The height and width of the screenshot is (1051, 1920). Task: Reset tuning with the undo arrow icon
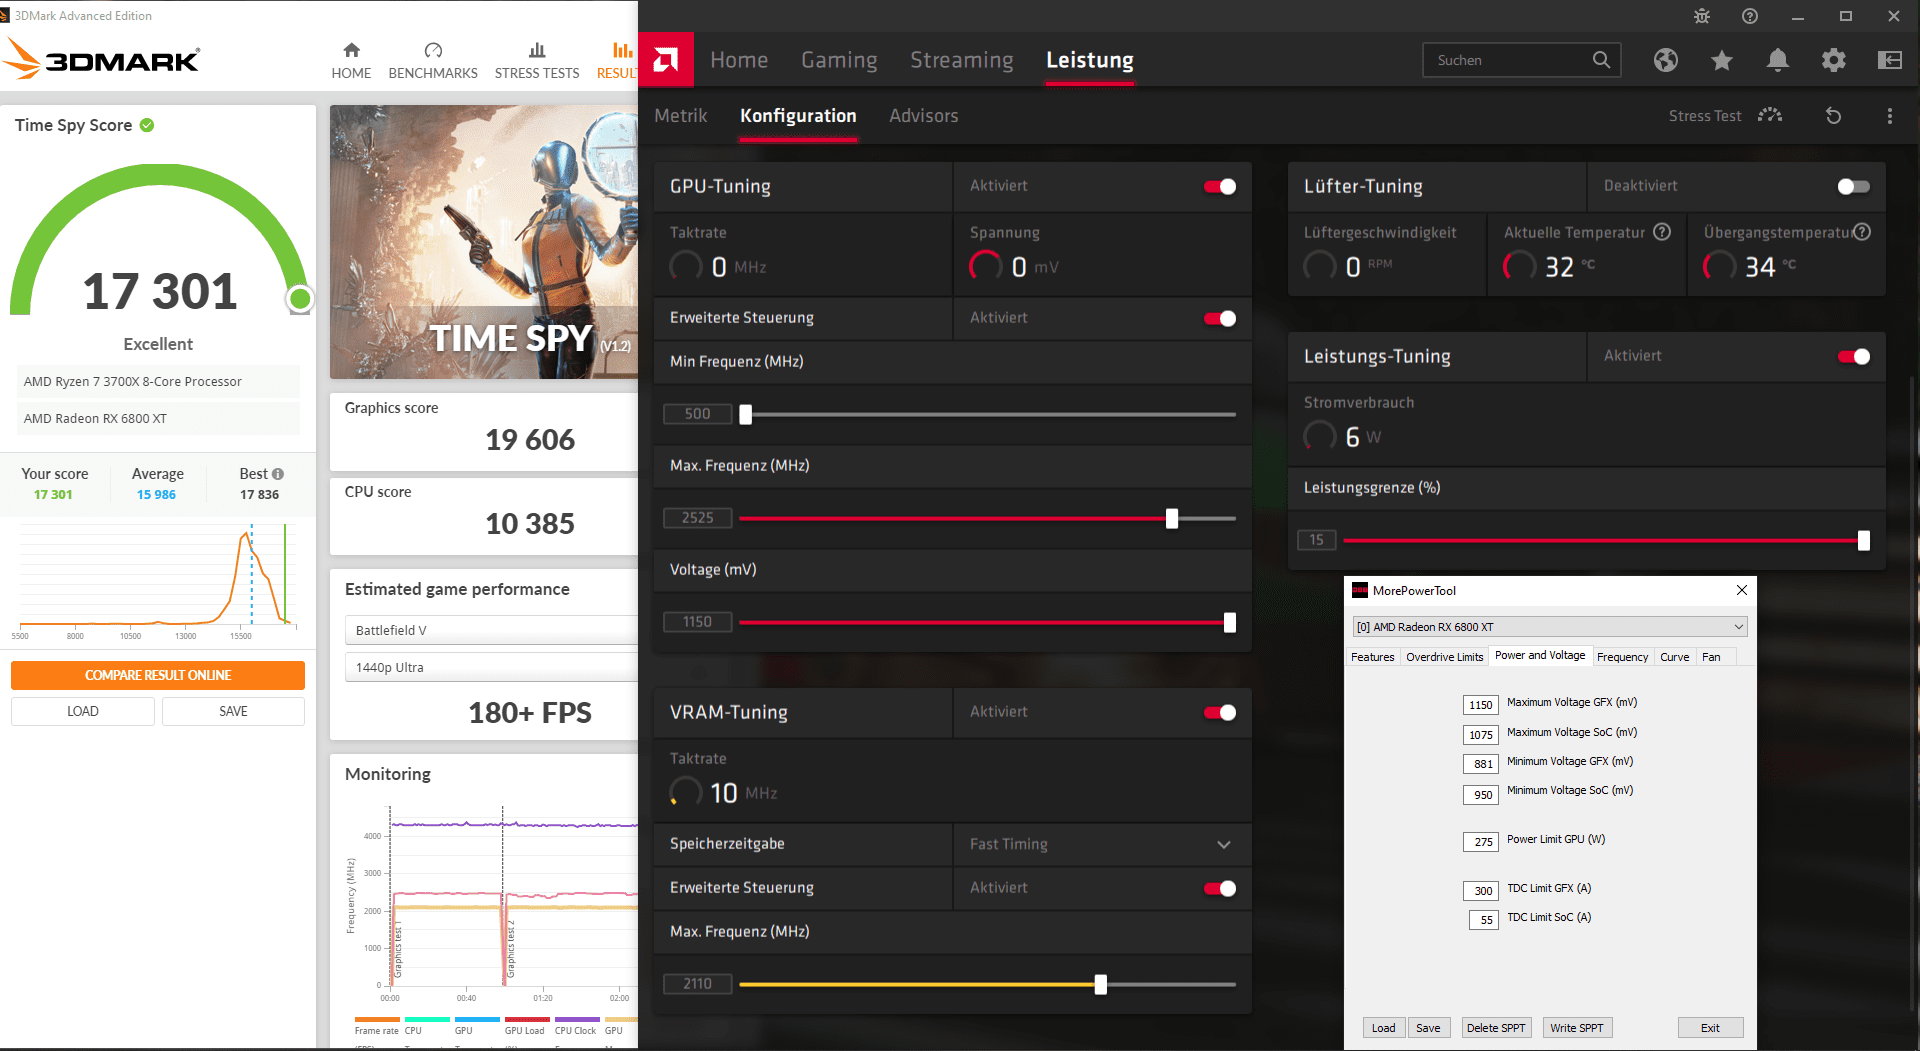pos(1833,116)
